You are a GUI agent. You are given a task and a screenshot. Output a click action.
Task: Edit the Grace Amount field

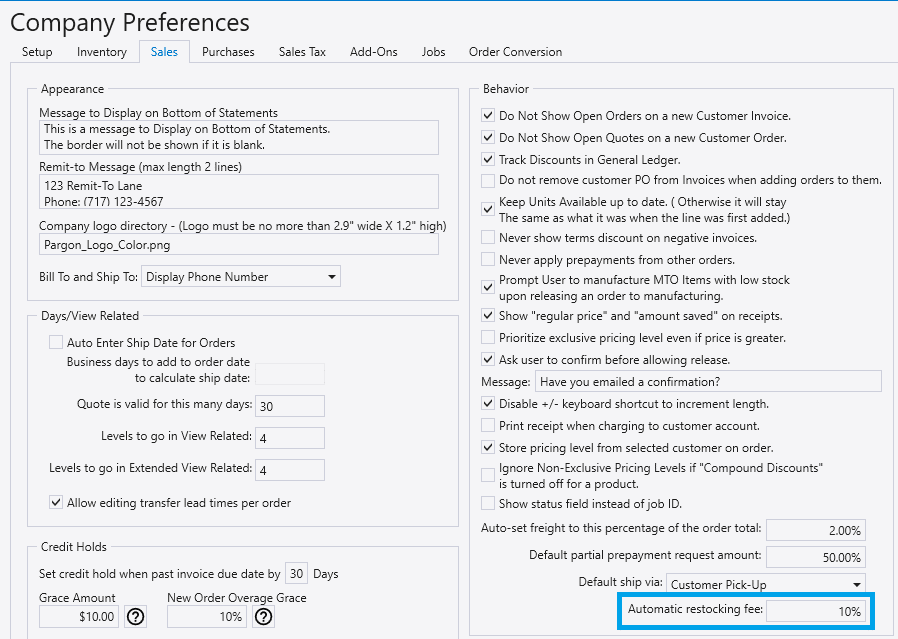79,617
